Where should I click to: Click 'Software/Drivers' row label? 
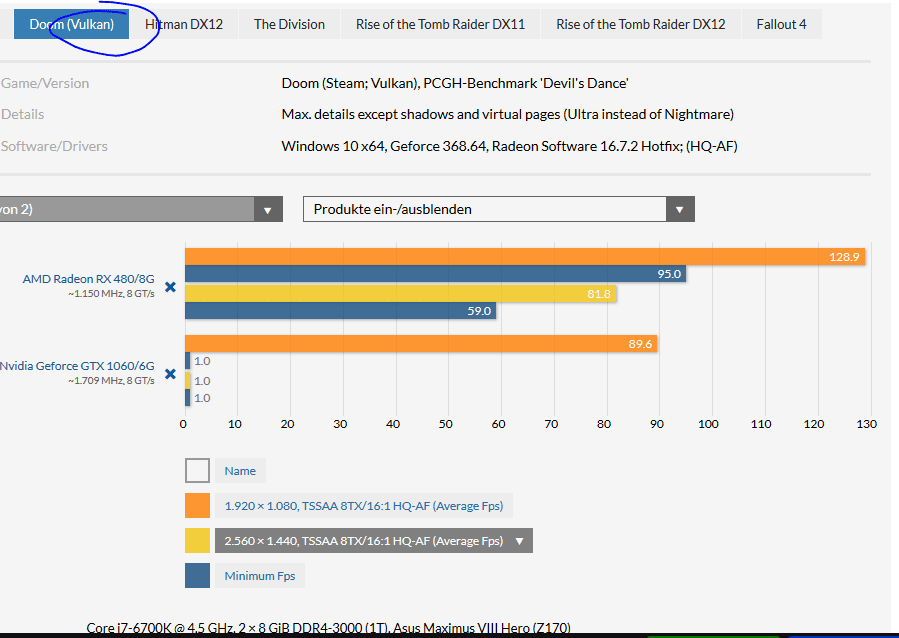(54, 146)
